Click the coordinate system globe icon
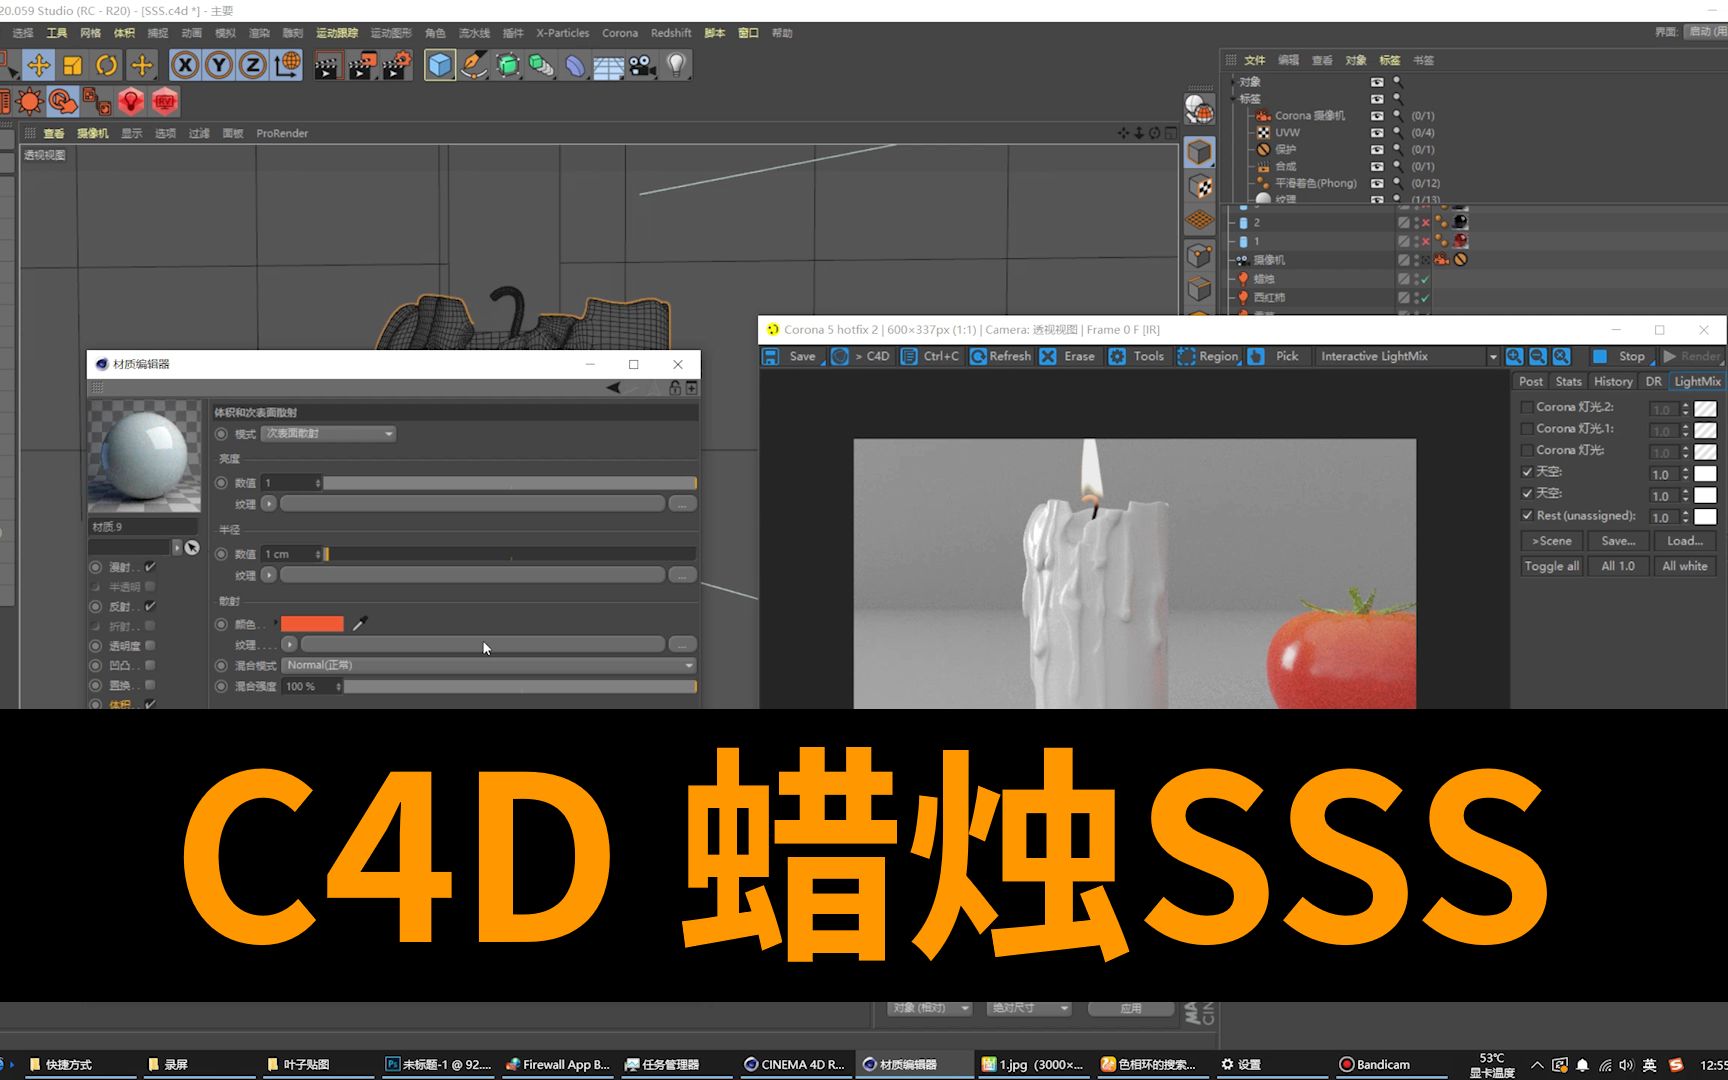 [x=287, y=66]
